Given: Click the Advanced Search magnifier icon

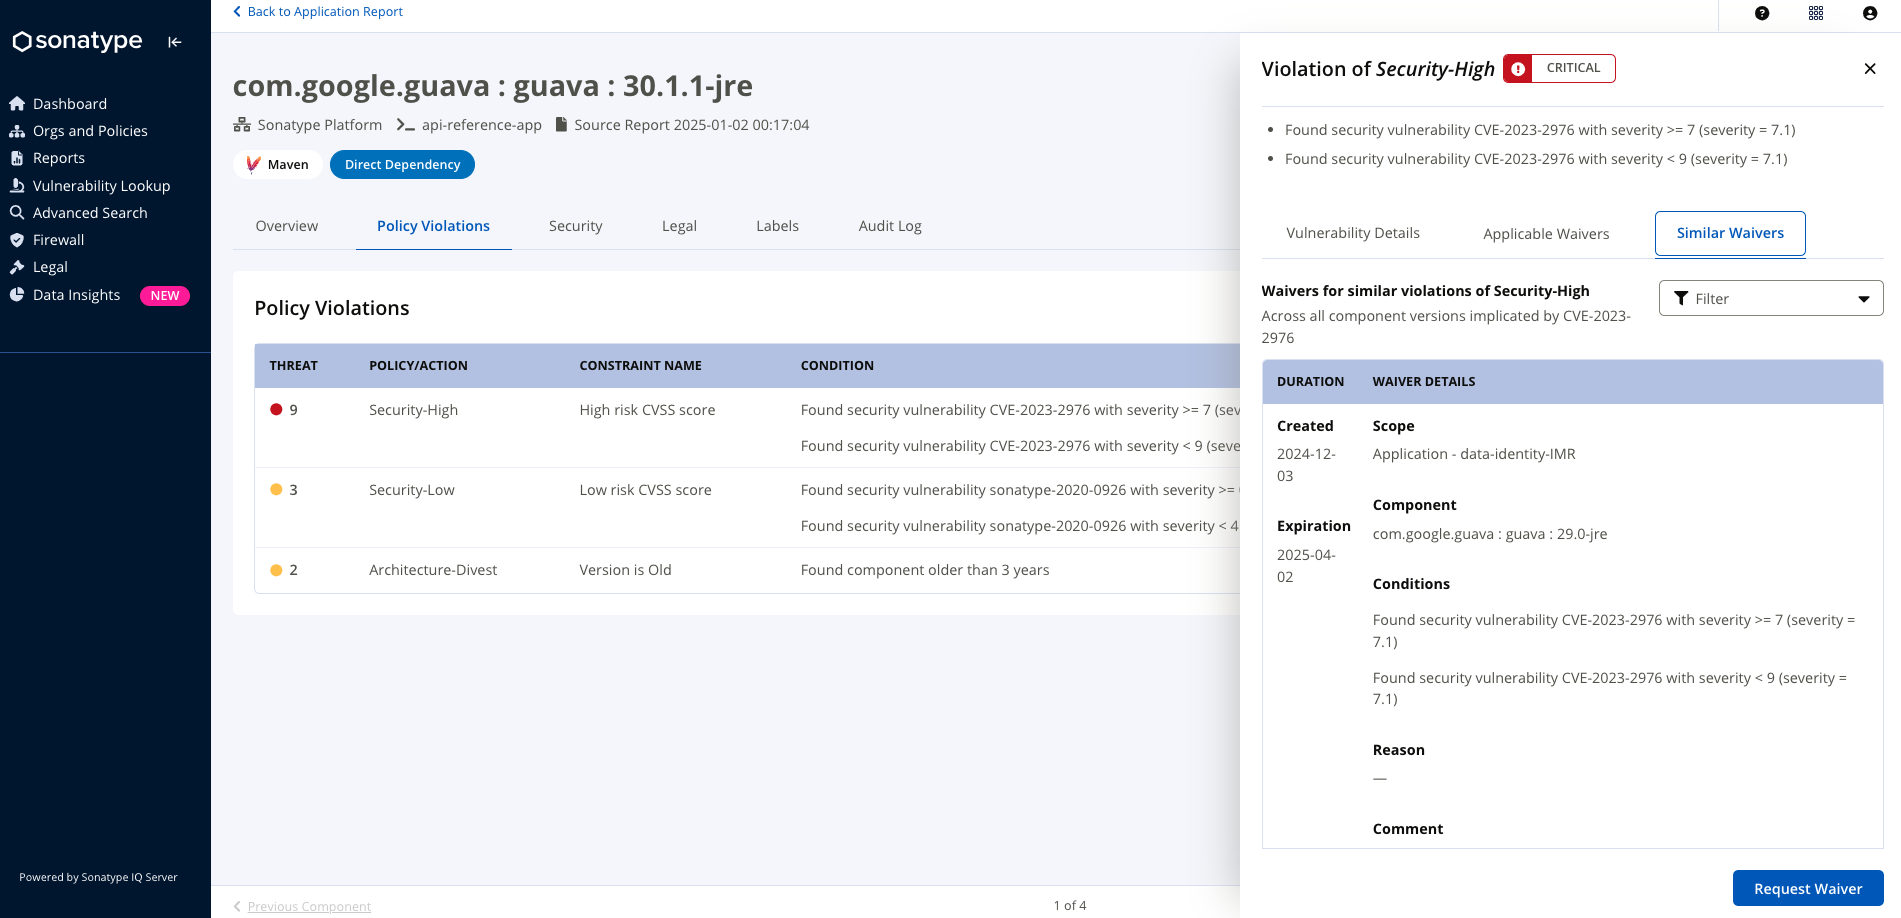Looking at the screenshot, I should tap(17, 213).
